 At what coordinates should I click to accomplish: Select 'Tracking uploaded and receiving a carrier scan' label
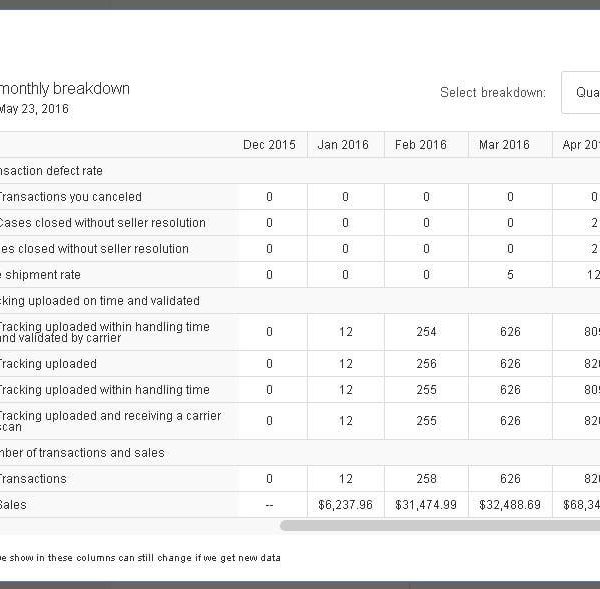point(110,421)
